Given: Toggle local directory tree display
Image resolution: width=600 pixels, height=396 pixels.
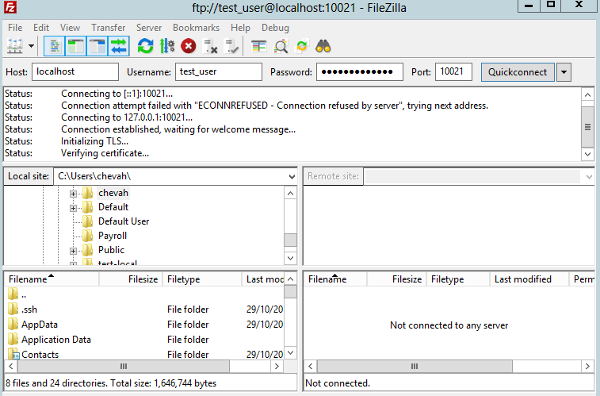Looking at the screenshot, I should tap(76, 46).
